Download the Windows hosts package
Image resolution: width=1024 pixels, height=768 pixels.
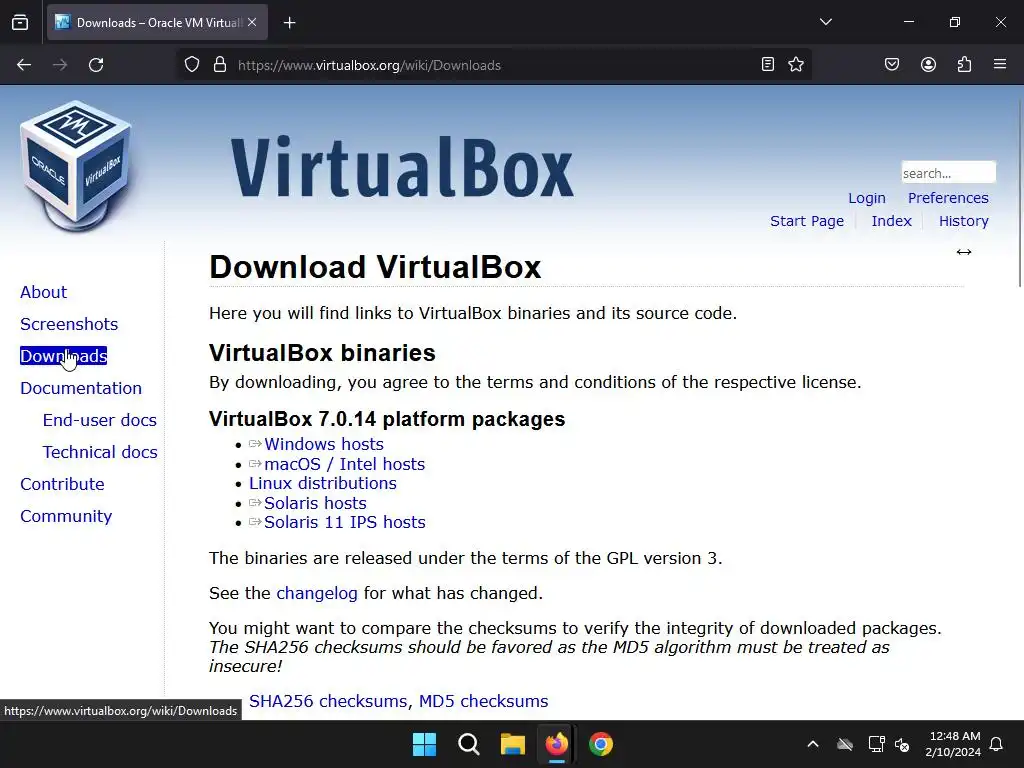(323, 444)
